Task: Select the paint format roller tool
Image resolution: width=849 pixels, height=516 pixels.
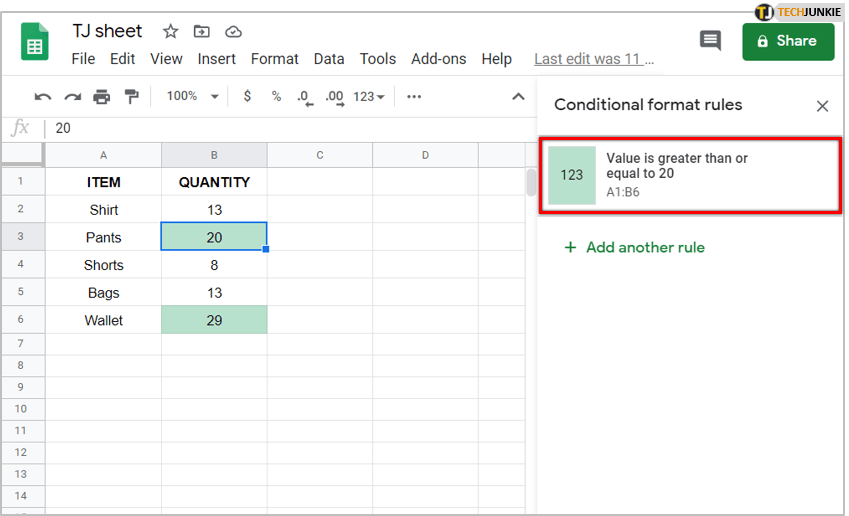Action: [131, 97]
